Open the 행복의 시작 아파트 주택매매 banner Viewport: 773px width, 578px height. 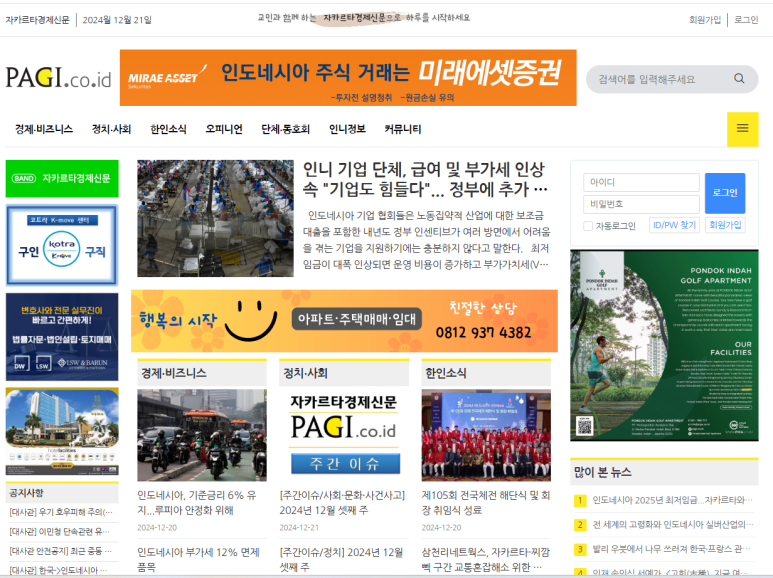(344, 321)
